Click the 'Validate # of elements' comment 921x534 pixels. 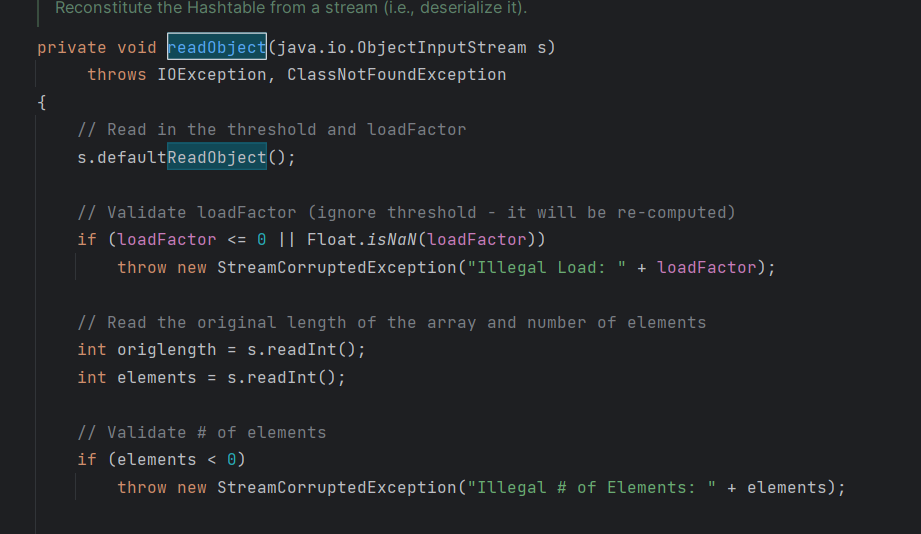point(202,432)
